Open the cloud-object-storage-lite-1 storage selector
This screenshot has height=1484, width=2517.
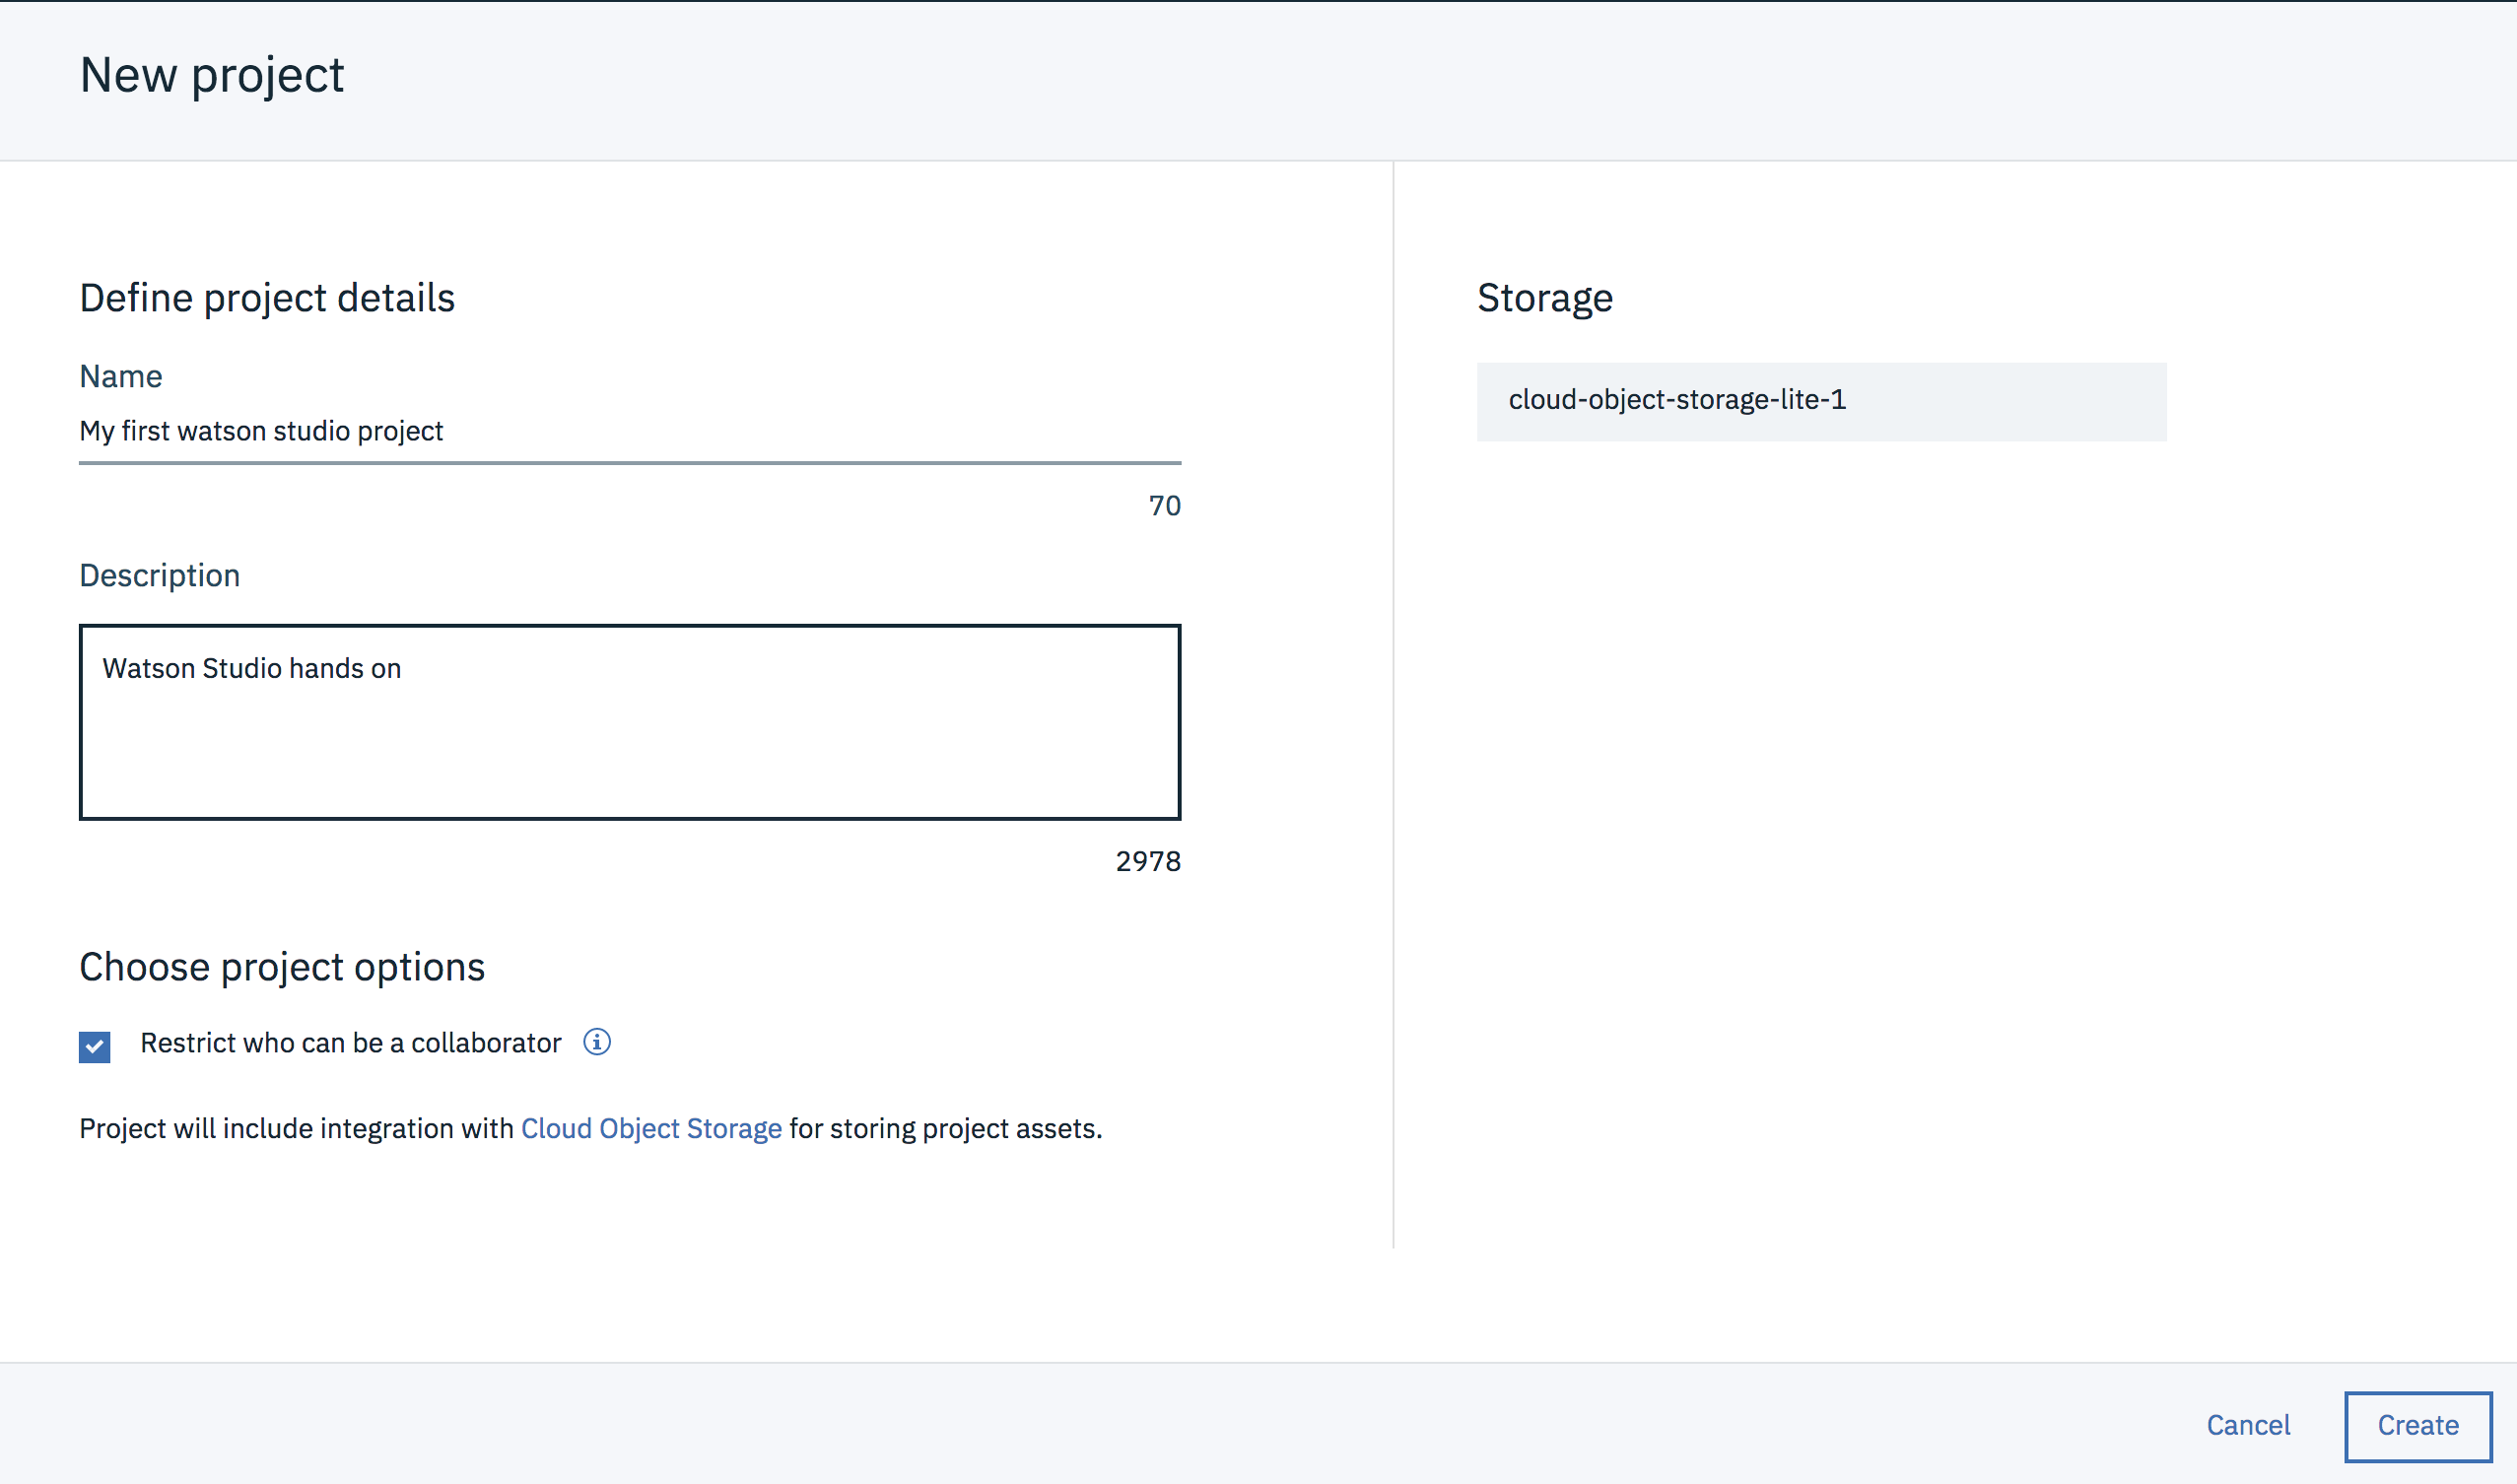click(x=1821, y=401)
